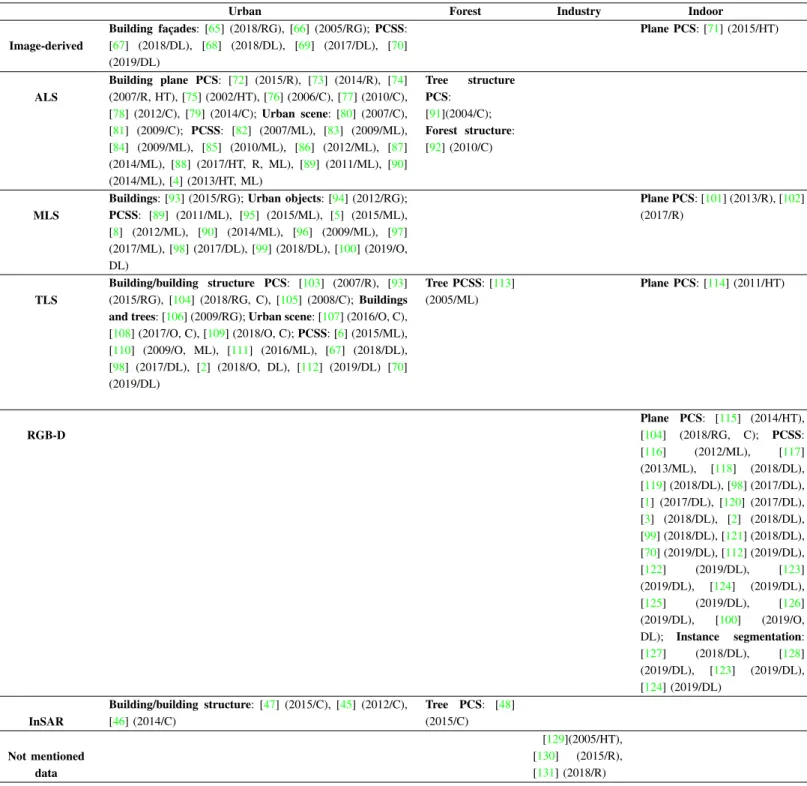807x786 pixels.
Task: Open citation [111] dated 2016/ML
Action: 240,351
